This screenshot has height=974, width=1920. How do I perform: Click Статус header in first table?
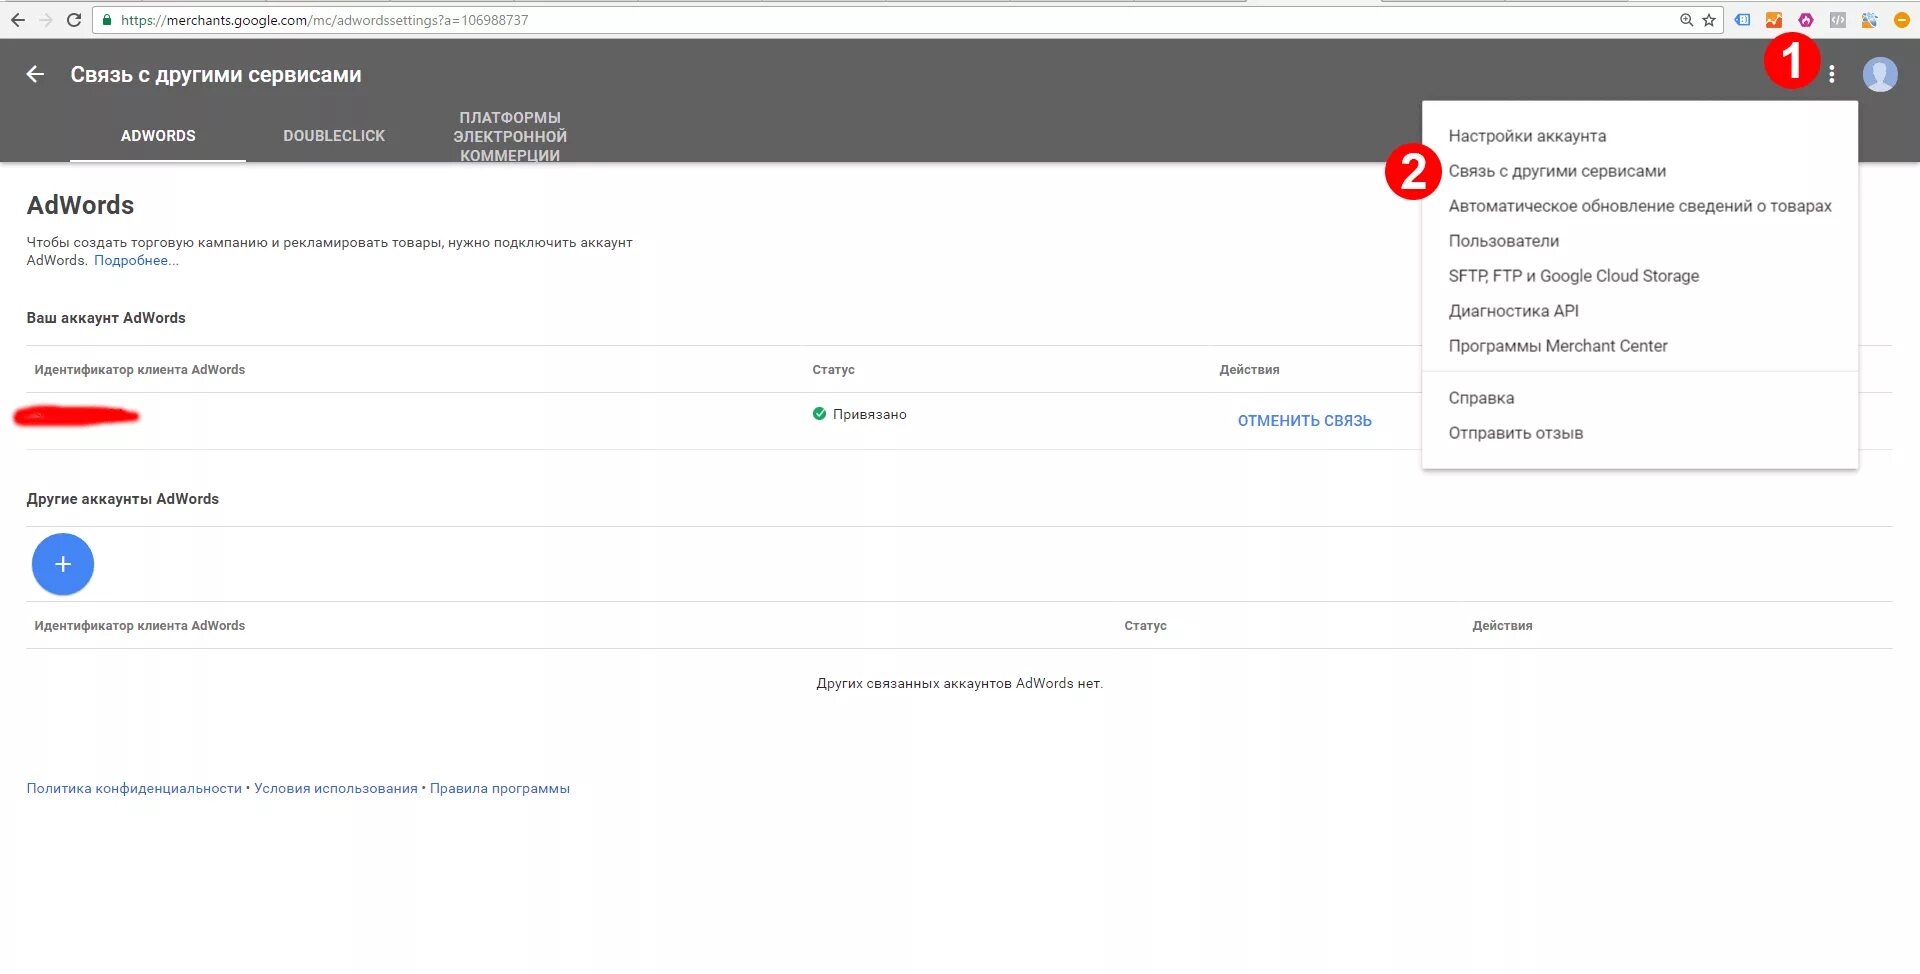tap(833, 370)
